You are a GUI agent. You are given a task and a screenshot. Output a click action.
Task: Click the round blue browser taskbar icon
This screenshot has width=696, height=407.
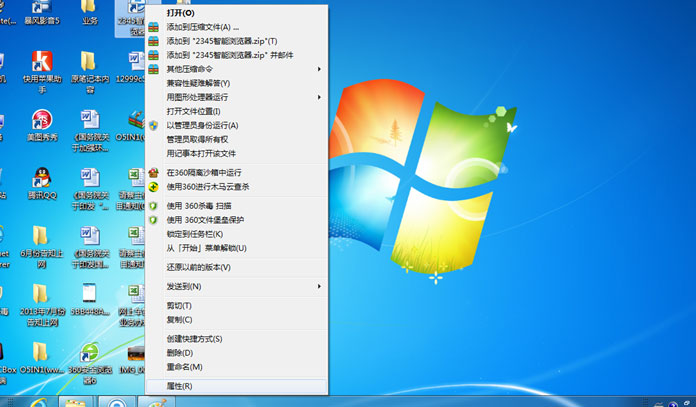click(x=117, y=402)
